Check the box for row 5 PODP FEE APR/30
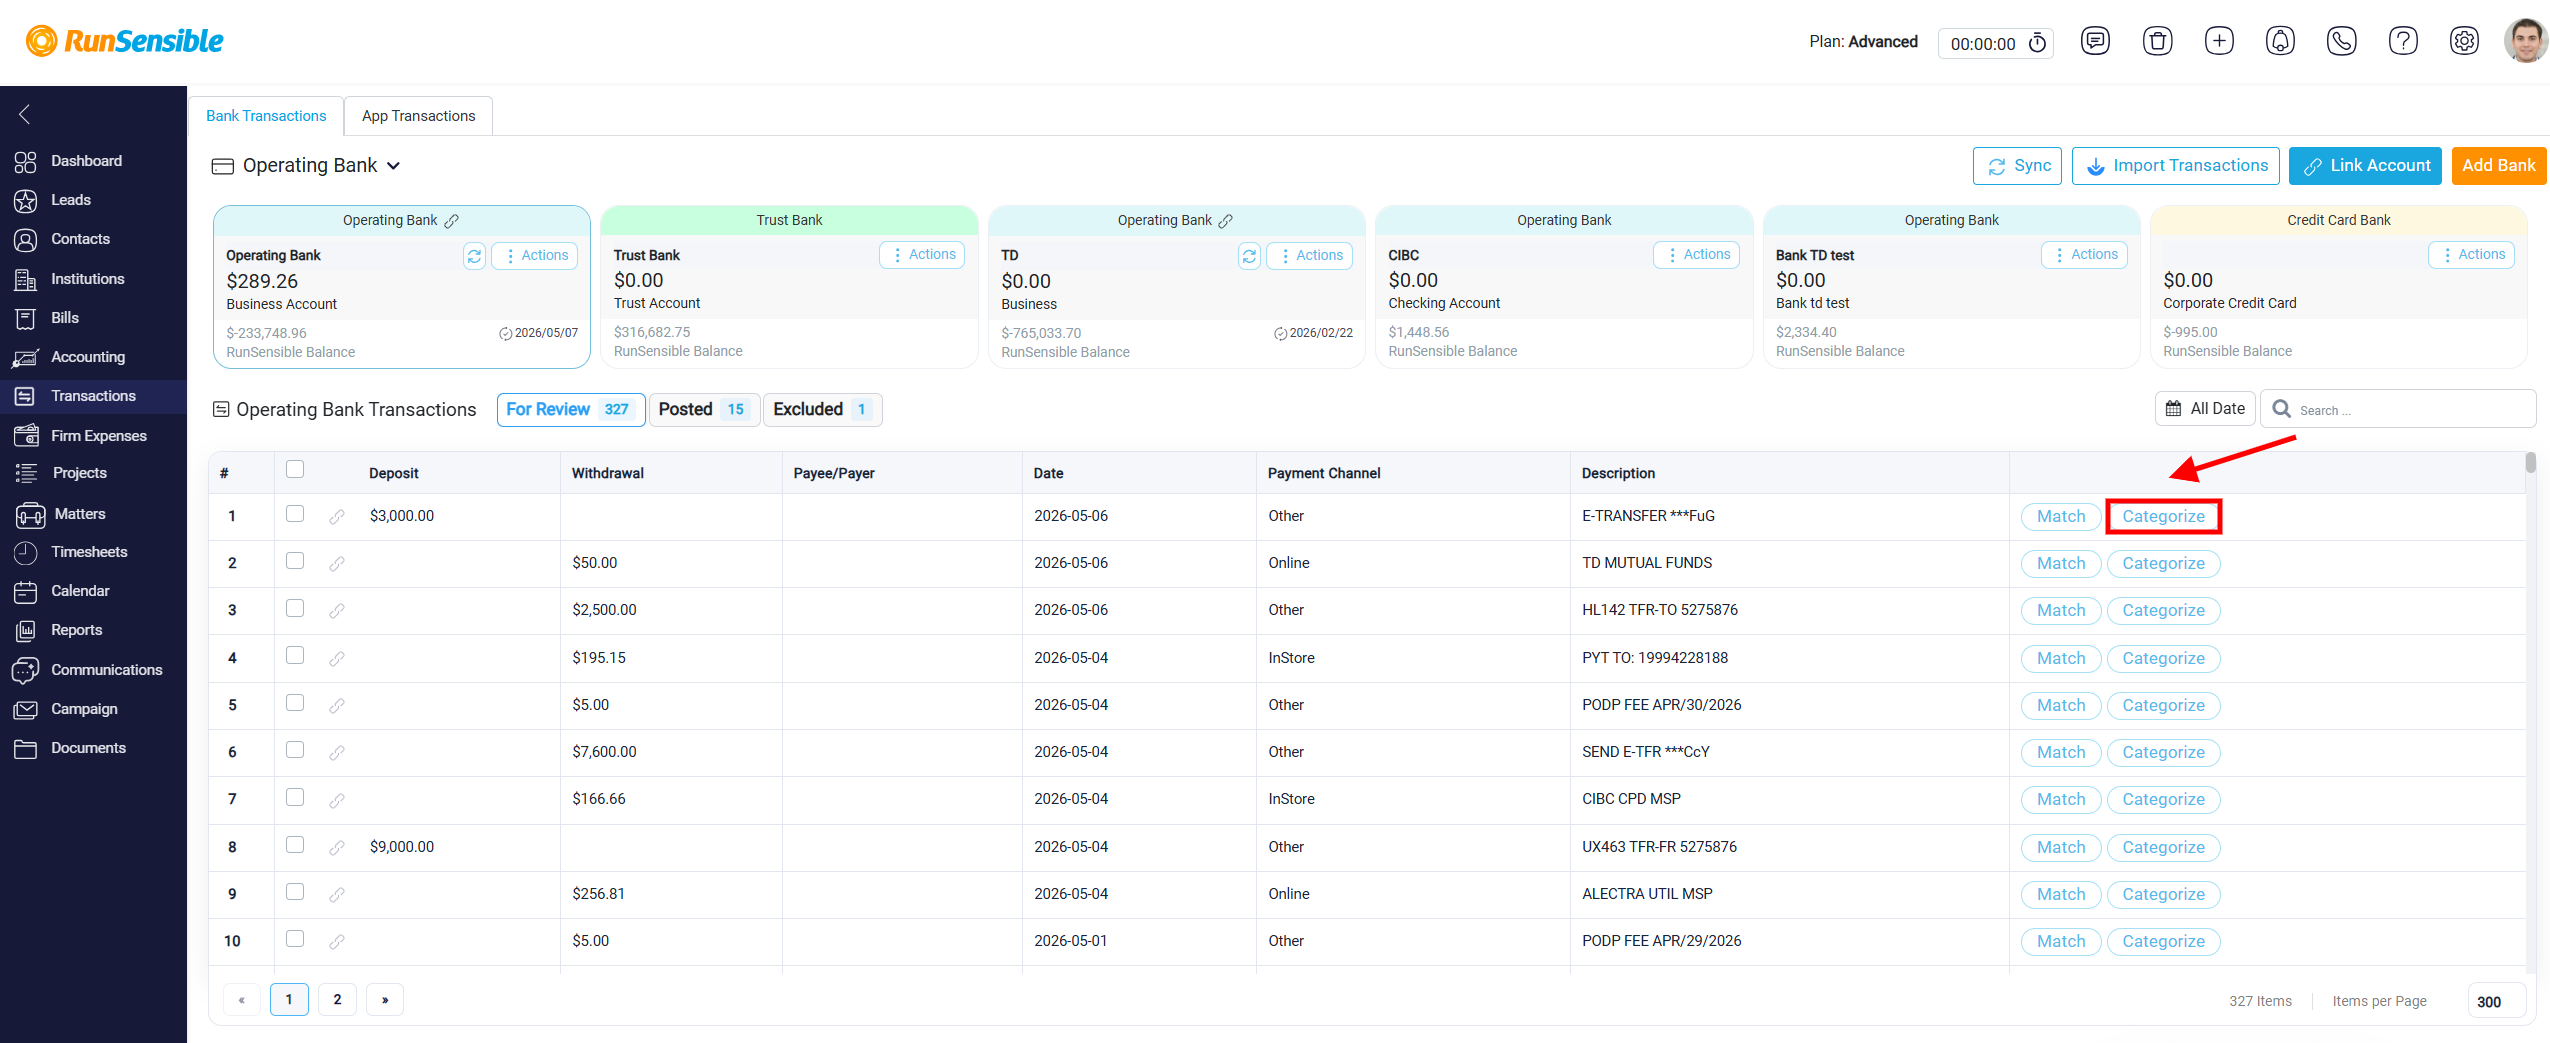Image resolution: width=2550 pixels, height=1043 pixels. pos(295,703)
